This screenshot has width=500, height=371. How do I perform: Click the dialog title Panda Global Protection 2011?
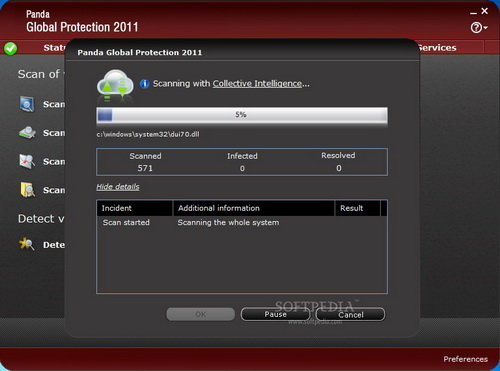[x=140, y=53]
